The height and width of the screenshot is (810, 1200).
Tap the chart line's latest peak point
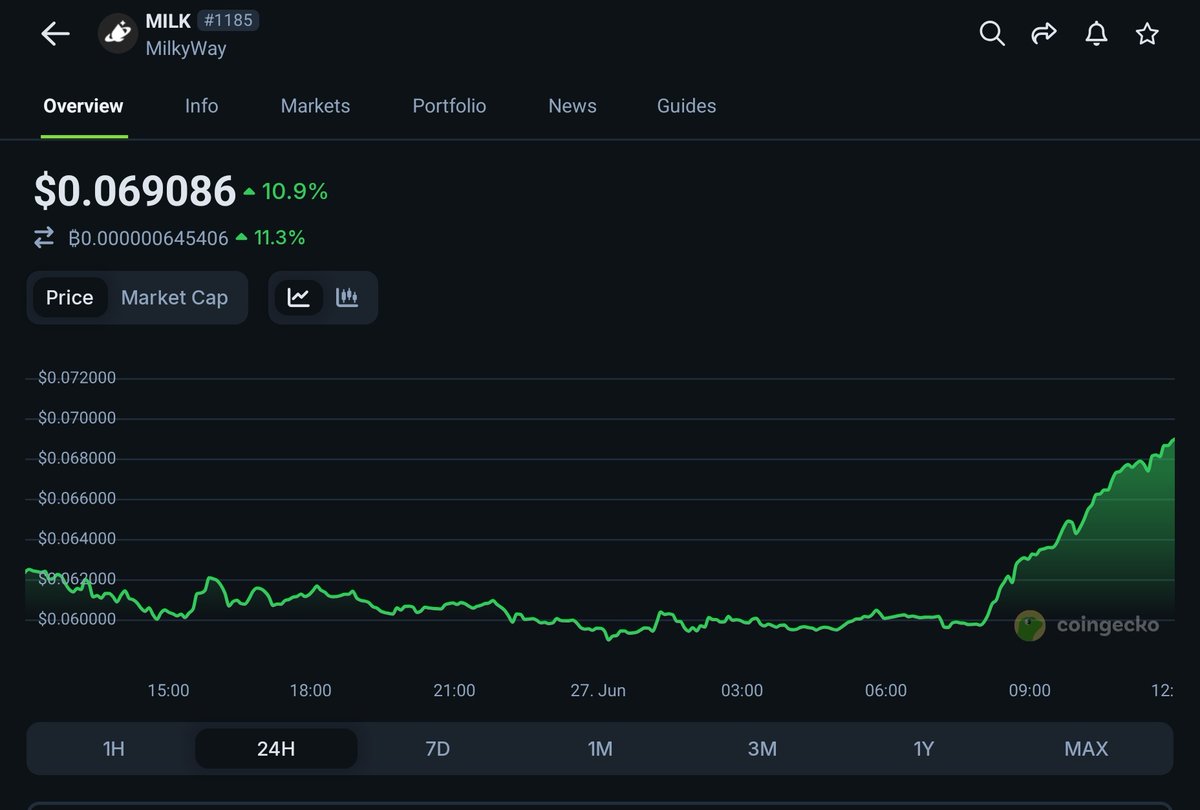pos(1172,439)
